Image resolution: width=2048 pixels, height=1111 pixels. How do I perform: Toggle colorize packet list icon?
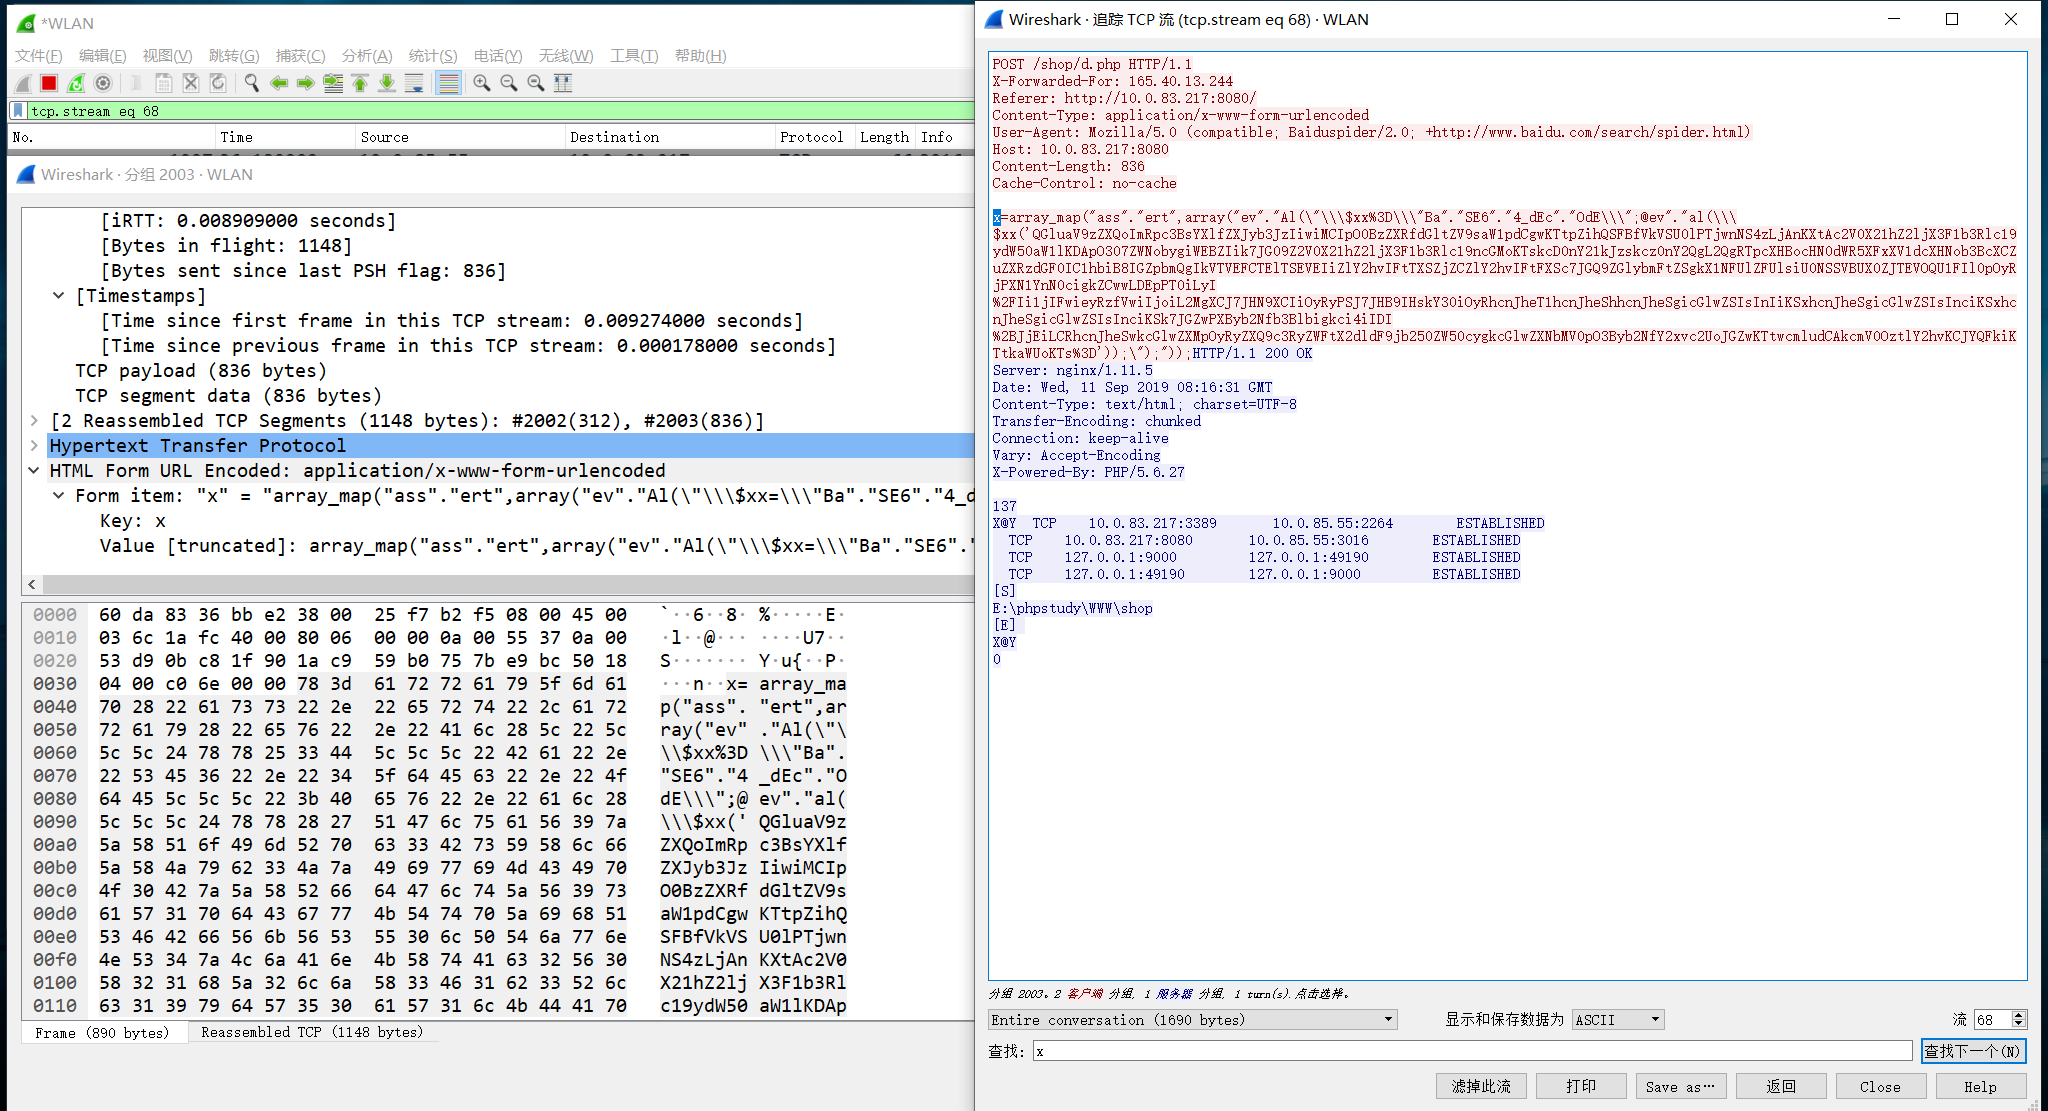click(x=449, y=83)
